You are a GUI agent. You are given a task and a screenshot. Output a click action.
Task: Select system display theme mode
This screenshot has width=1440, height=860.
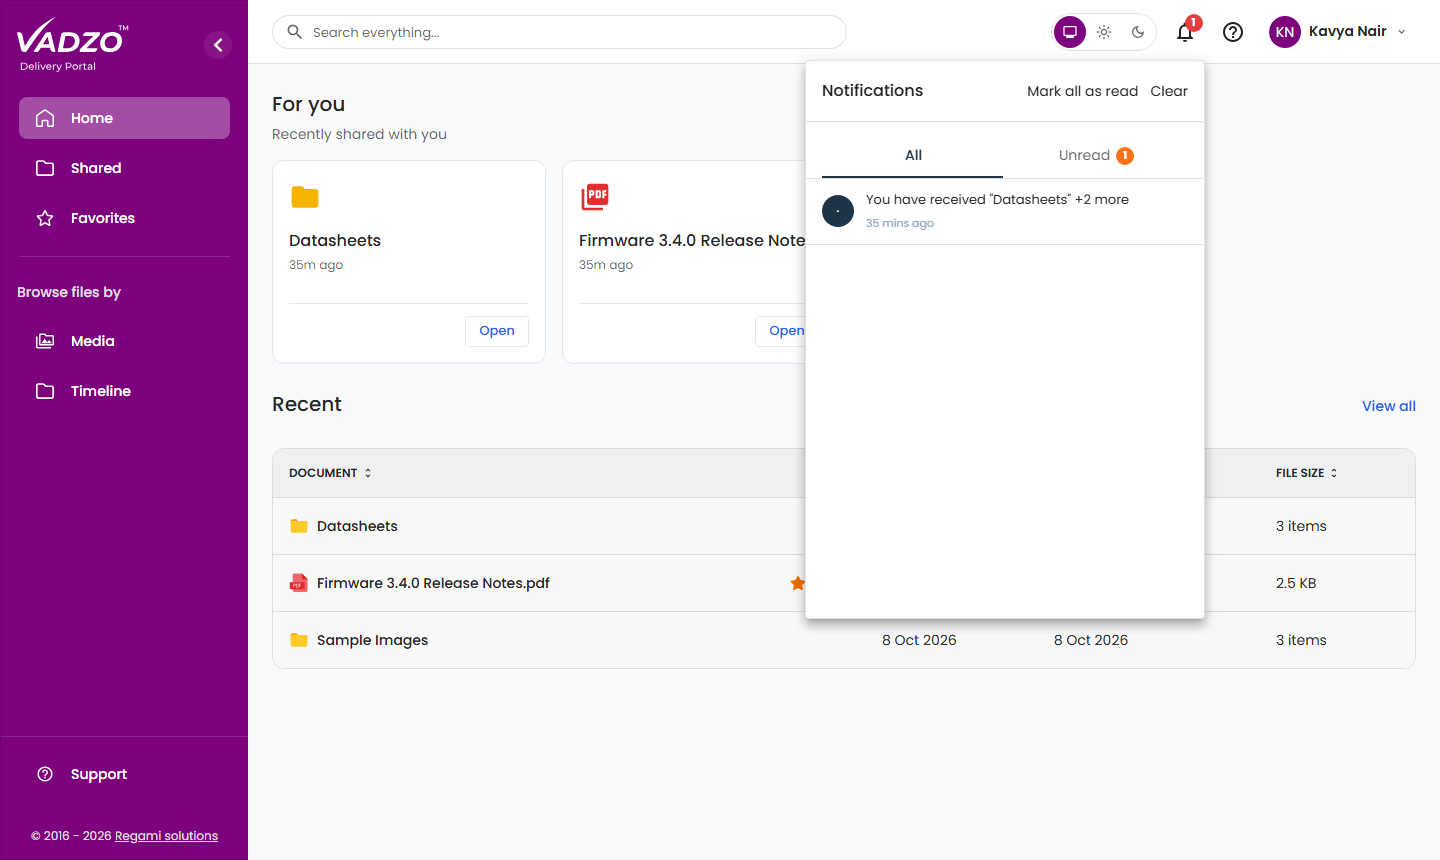(x=1070, y=32)
